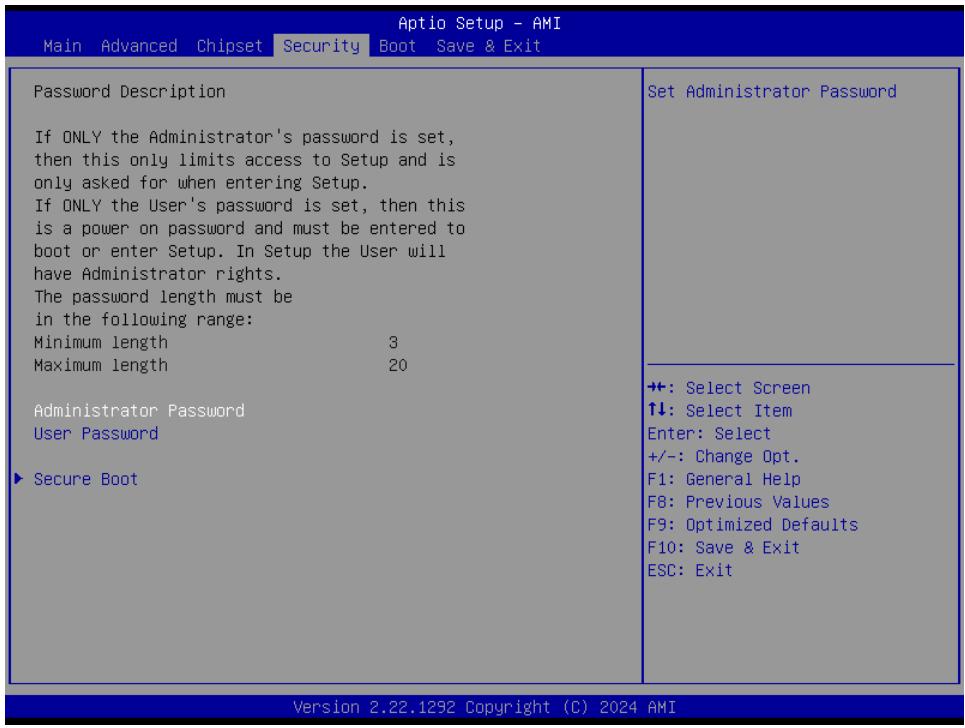
Task: Click the triangle arrow beside Secure Boot
Action: click(x=18, y=479)
